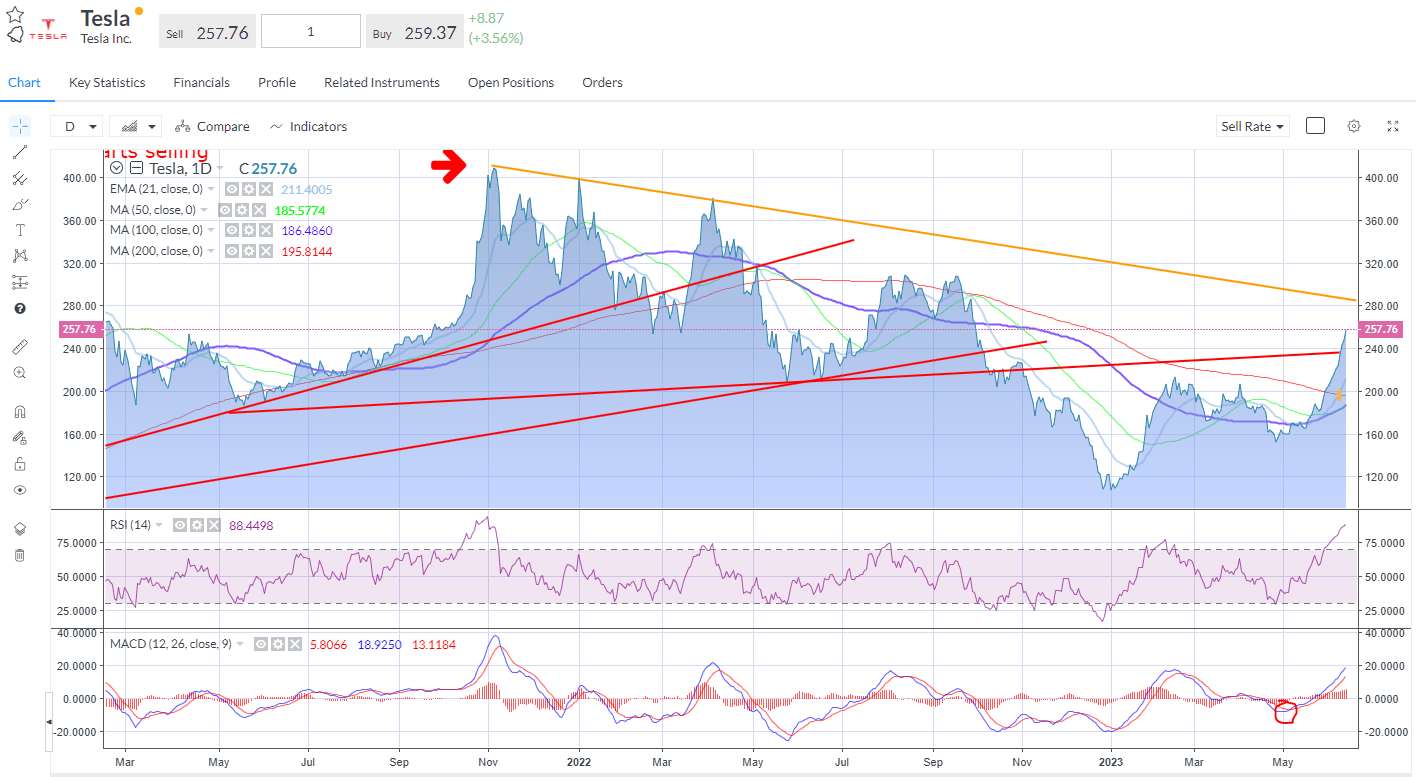Select the brush drawing tool
The image size is (1417, 777).
(x=20, y=204)
